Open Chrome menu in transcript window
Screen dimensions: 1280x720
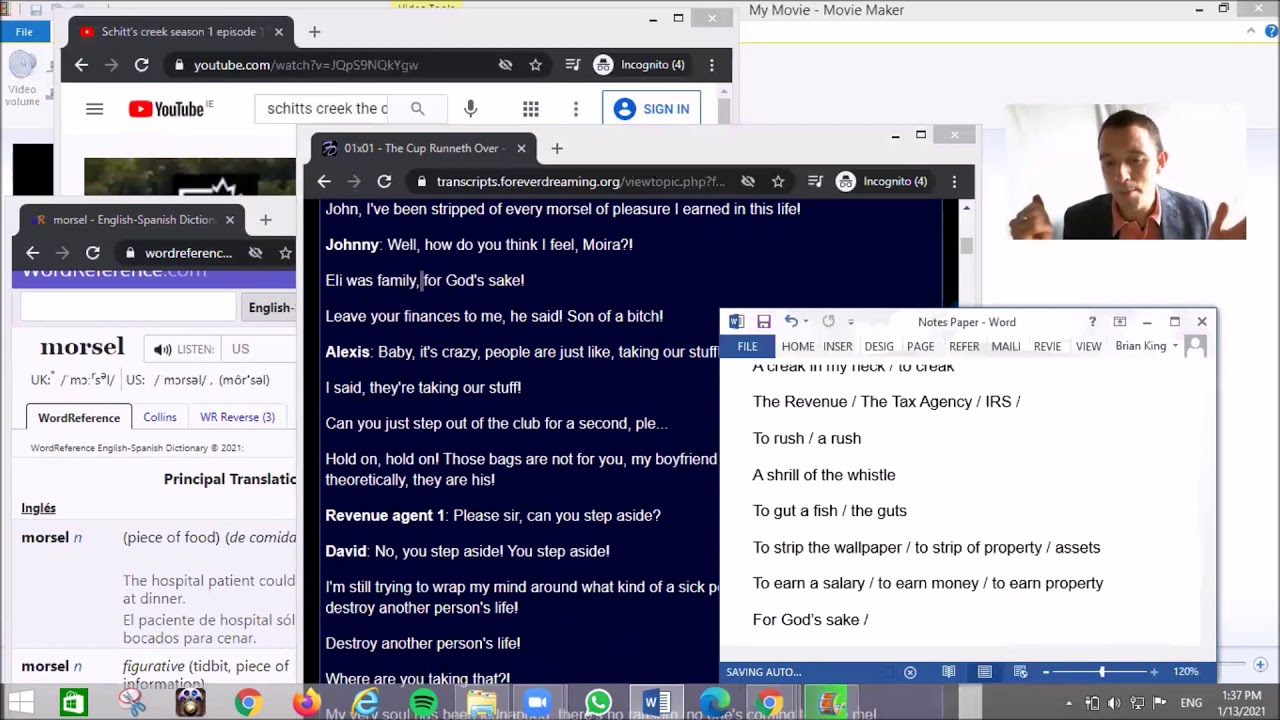(954, 181)
